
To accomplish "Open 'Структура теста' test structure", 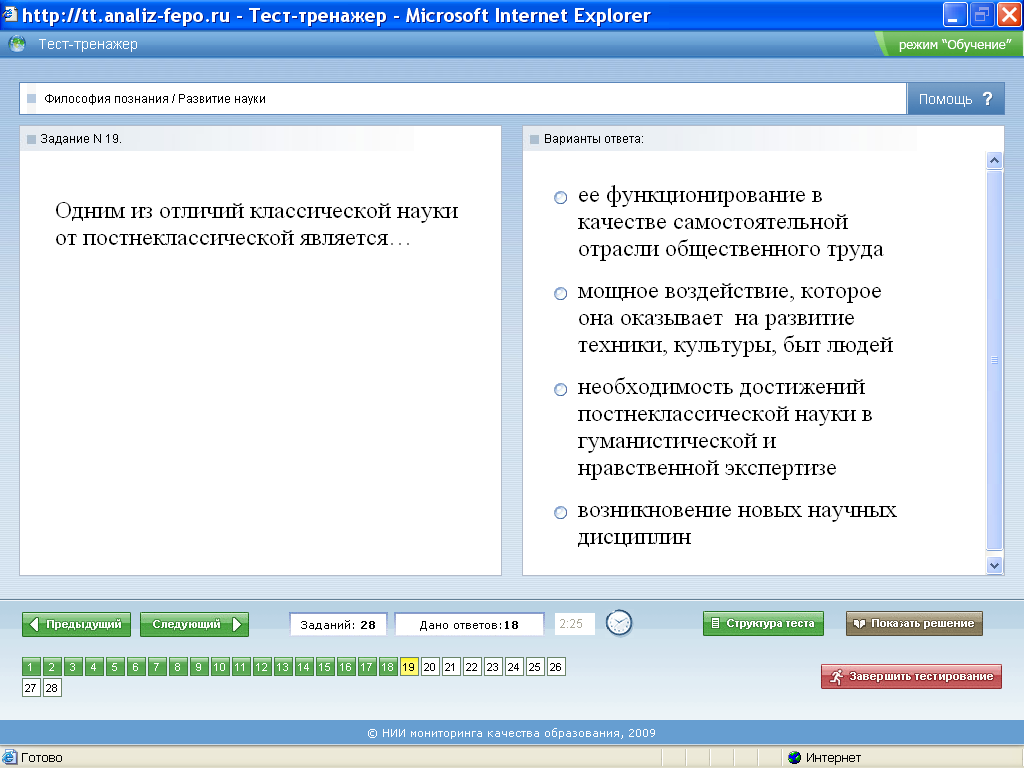I will tap(763, 623).
